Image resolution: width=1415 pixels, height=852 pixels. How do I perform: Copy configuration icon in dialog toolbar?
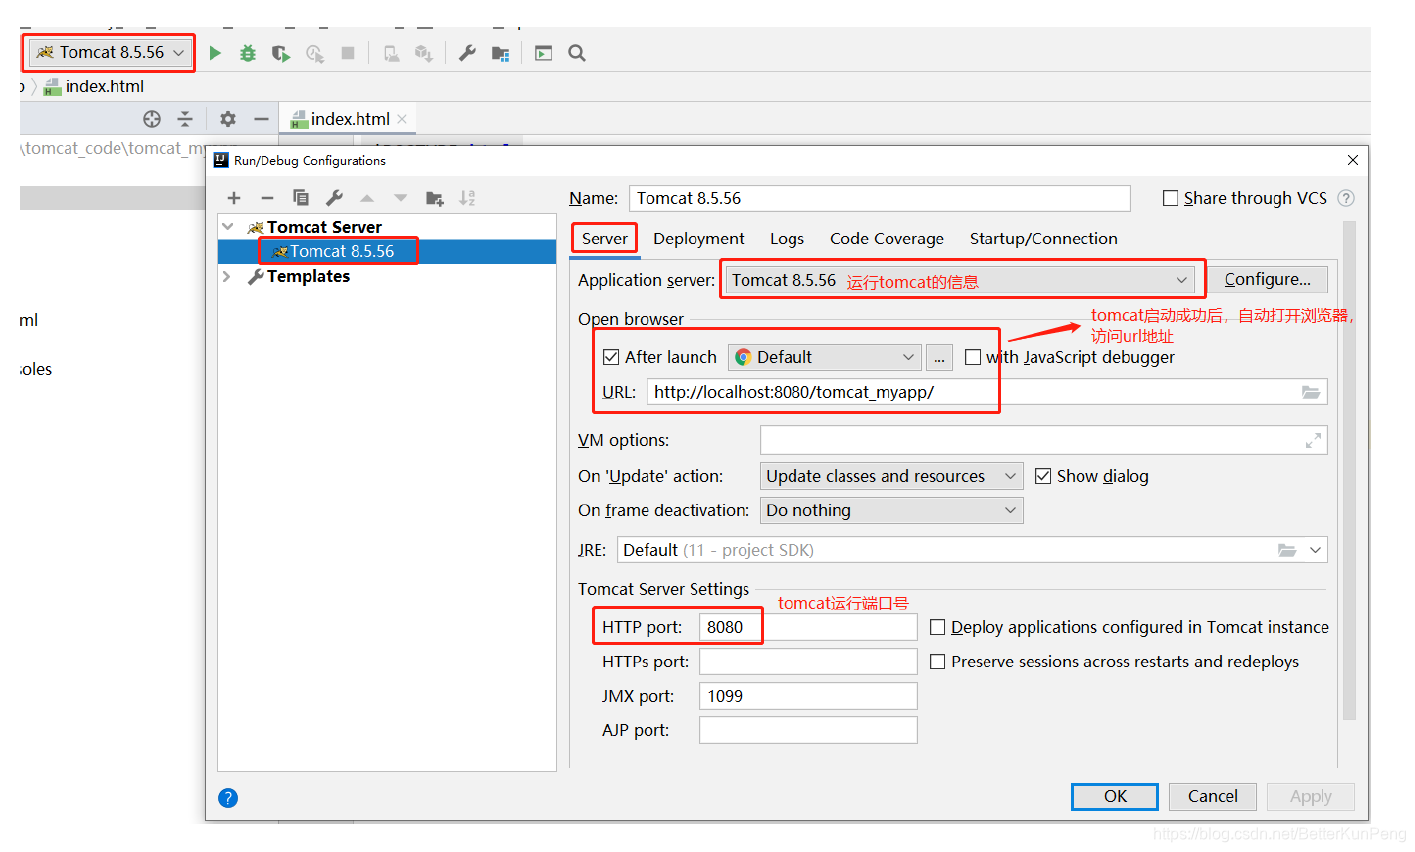click(x=301, y=198)
